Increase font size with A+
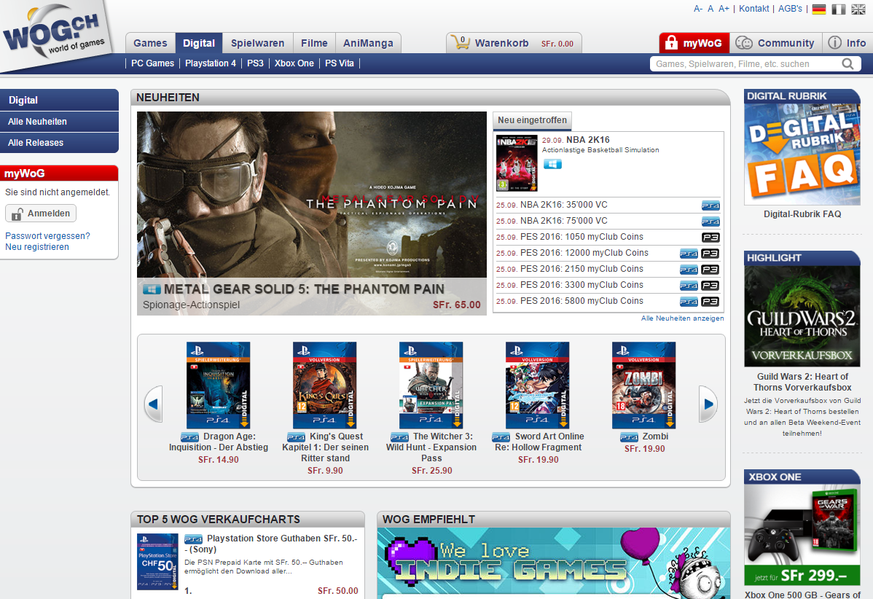 pos(724,9)
